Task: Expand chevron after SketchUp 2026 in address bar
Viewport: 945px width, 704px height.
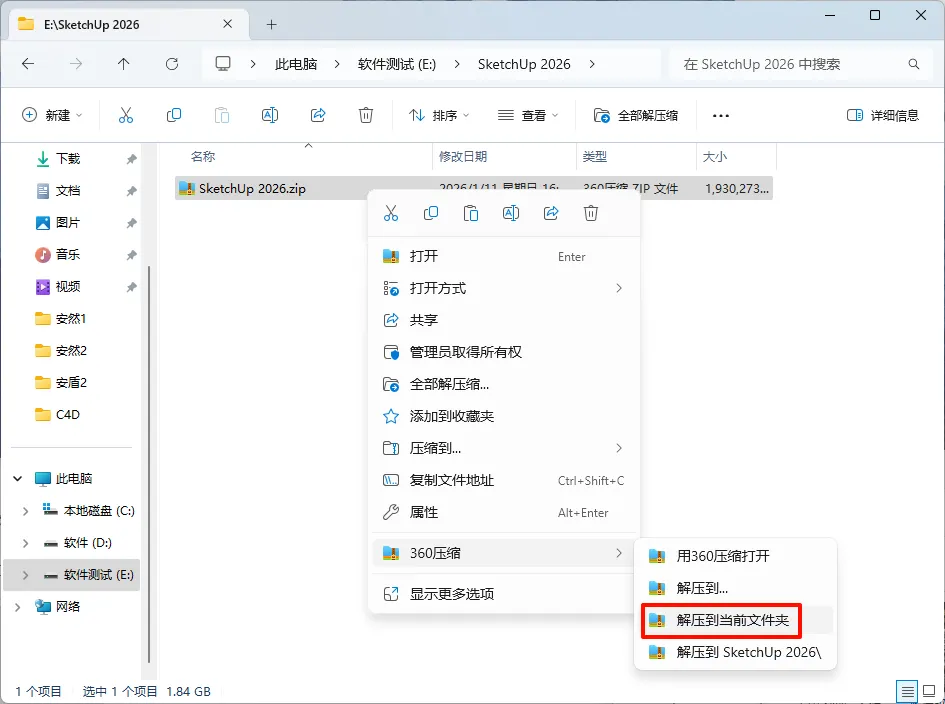Action: 592,64
